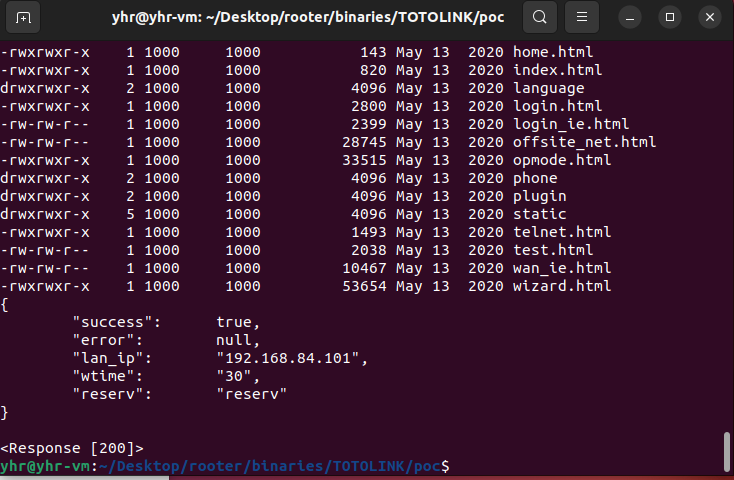Select the offsite_net.html filename

click(x=584, y=142)
